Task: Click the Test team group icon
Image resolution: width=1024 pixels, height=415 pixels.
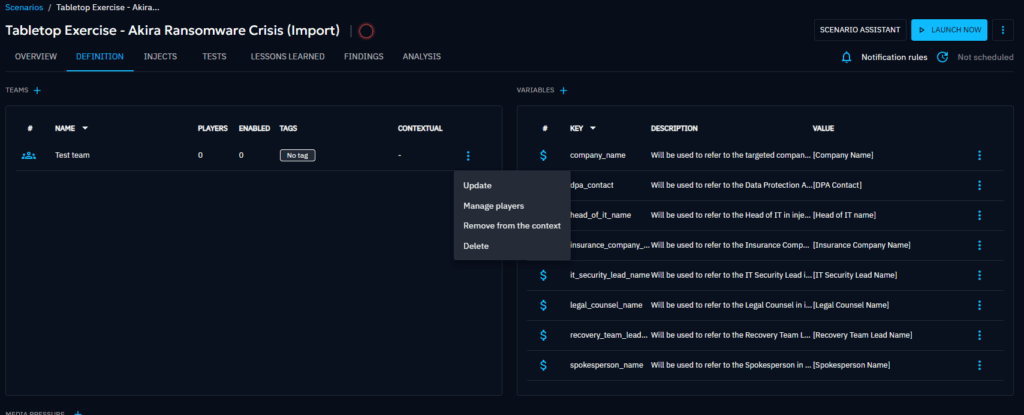Action: point(29,155)
